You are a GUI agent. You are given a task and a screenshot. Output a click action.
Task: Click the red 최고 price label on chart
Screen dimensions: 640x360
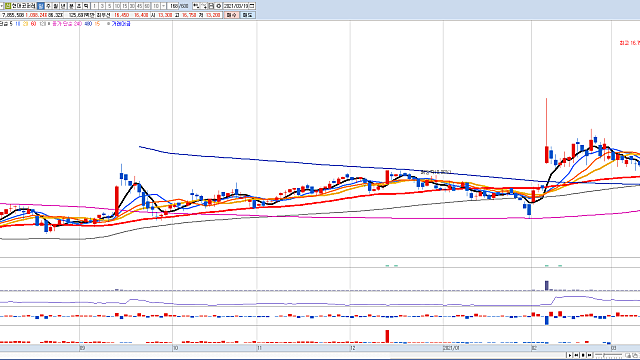pos(629,42)
